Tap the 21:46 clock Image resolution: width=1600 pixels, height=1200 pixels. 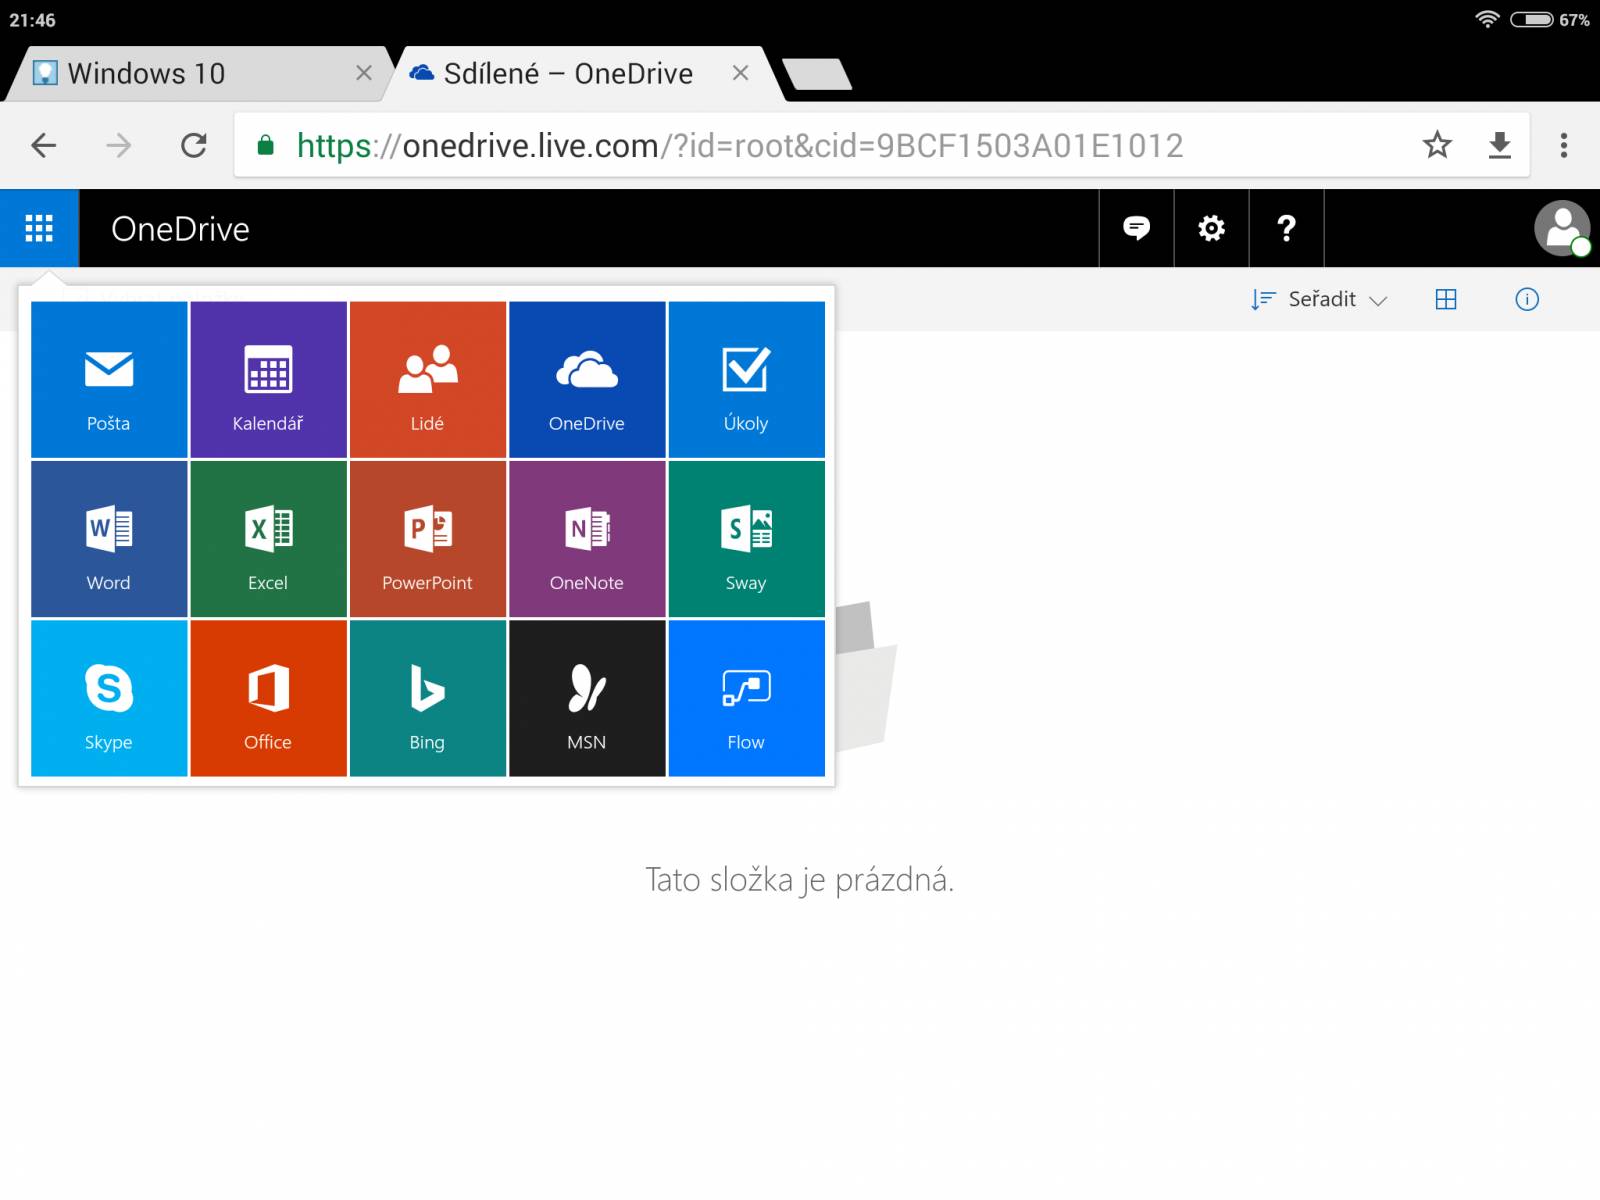tap(32, 20)
